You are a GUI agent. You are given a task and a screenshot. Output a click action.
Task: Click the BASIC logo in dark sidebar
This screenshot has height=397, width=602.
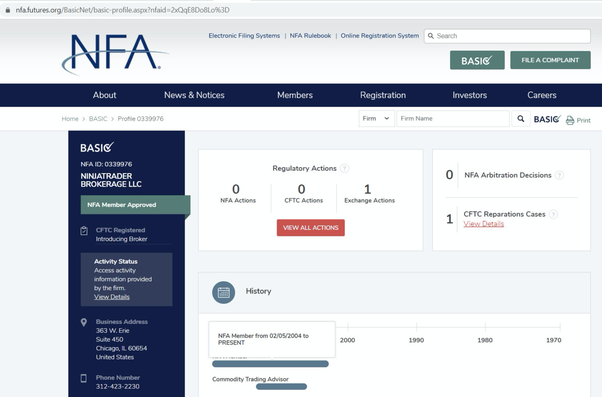pyautogui.click(x=97, y=147)
